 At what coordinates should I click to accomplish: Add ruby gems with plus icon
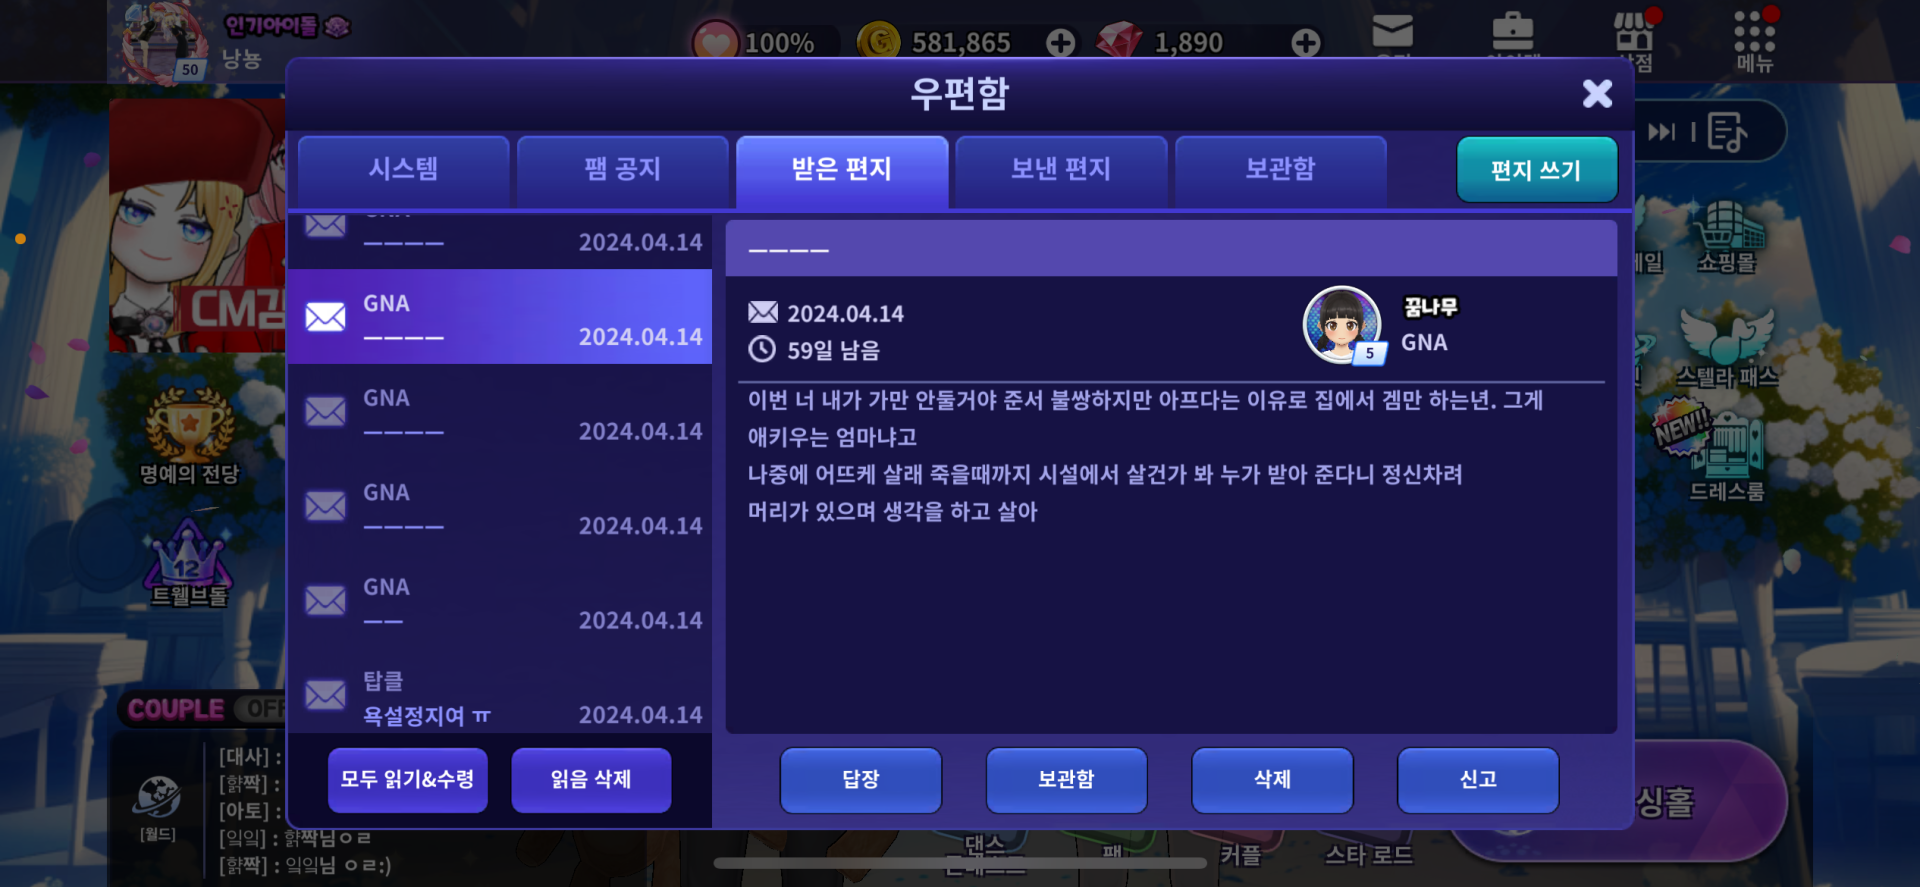click(x=1306, y=42)
